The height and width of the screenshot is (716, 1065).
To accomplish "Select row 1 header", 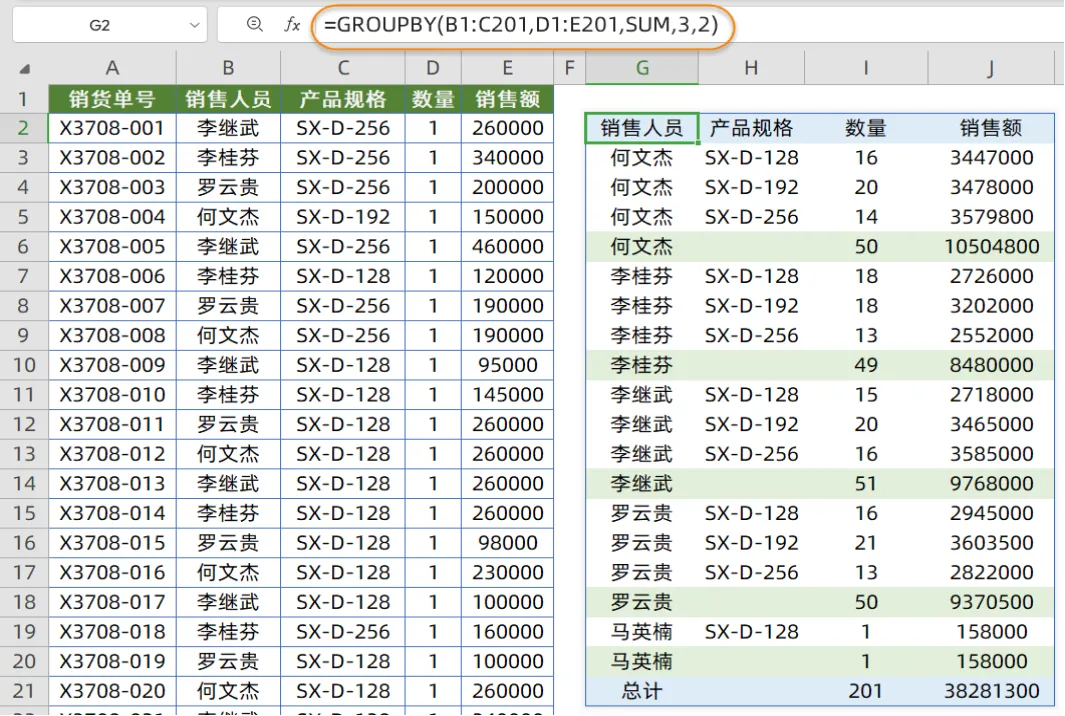I will click(23, 99).
